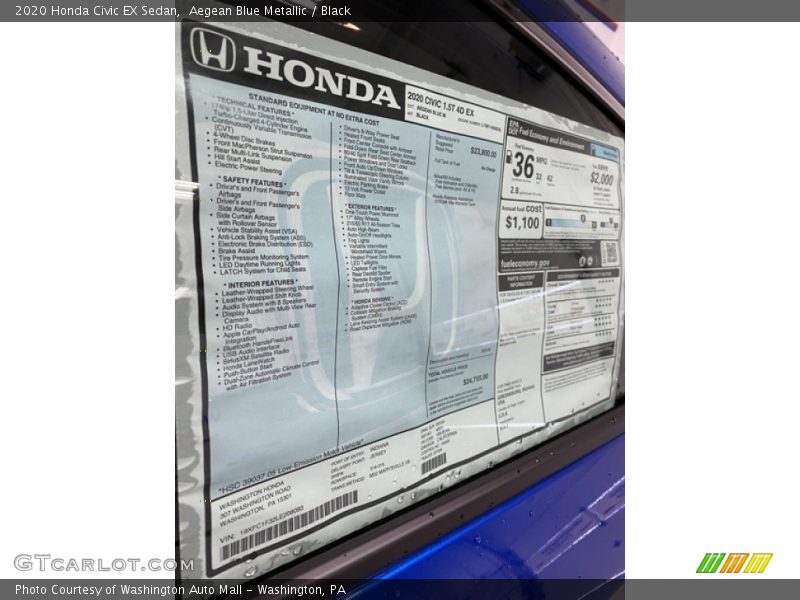The height and width of the screenshot is (600, 800).
Task: Click the '$1,100' annual fuel cost
Action: 522,222
